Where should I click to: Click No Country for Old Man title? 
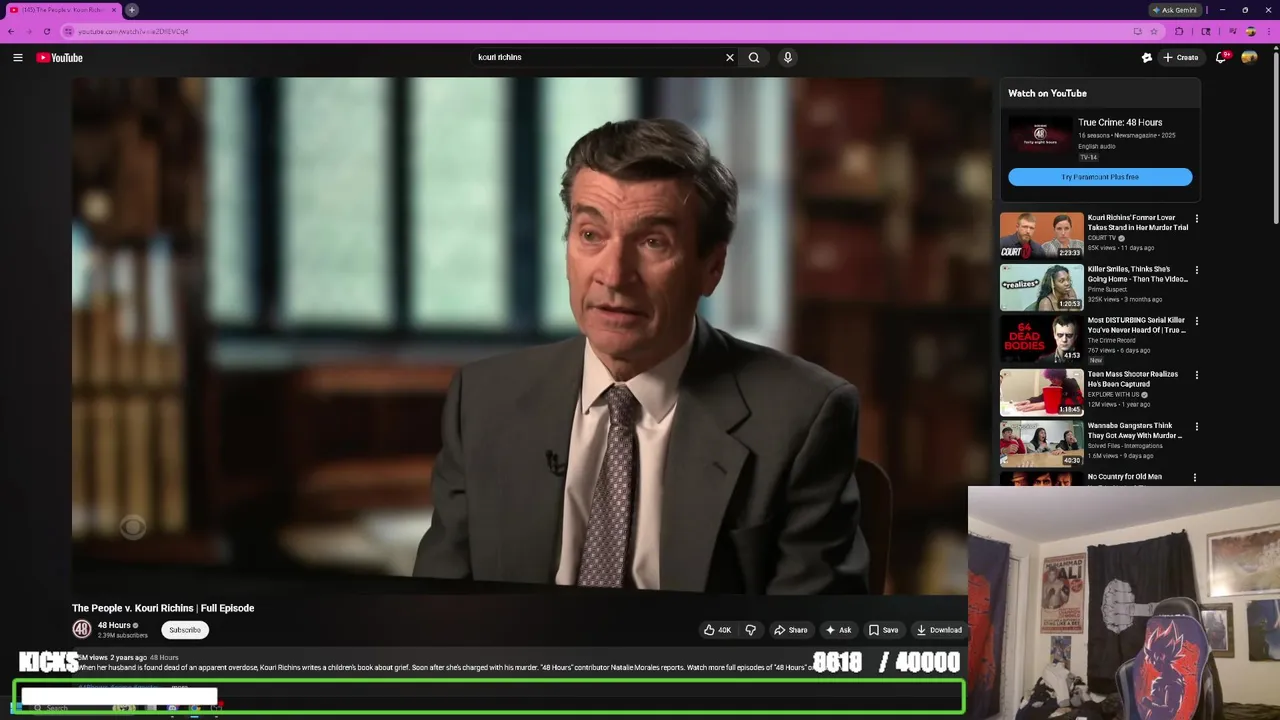1125,477
